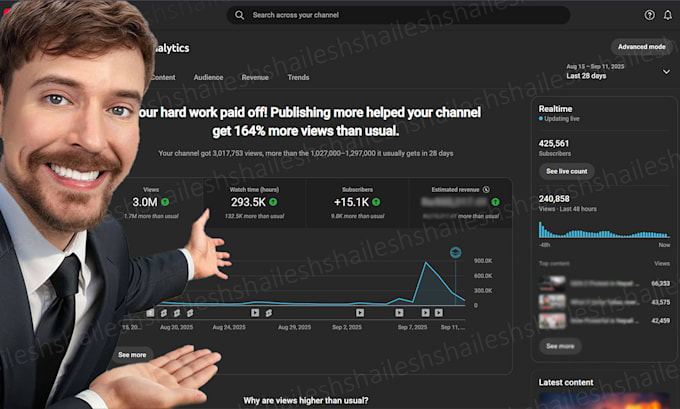Click See more in the Realtime panel
The height and width of the screenshot is (409, 680).
[x=560, y=346]
